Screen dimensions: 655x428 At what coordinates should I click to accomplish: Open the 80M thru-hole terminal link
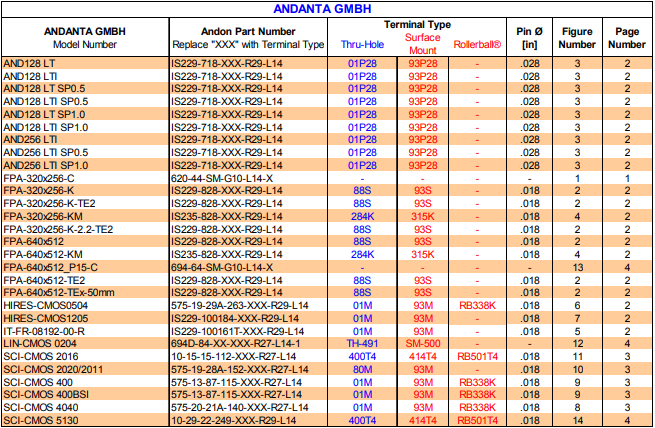click(x=361, y=369)
